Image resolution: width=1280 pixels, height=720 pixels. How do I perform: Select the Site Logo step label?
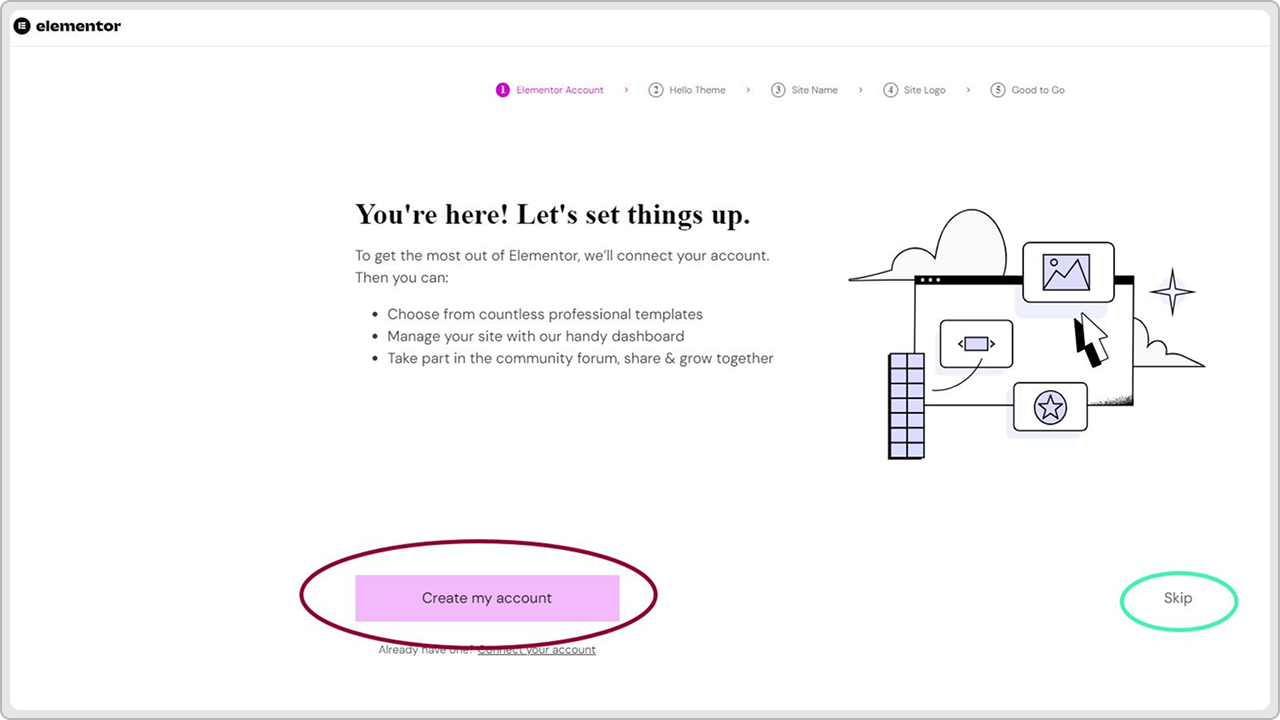(922, 89)
